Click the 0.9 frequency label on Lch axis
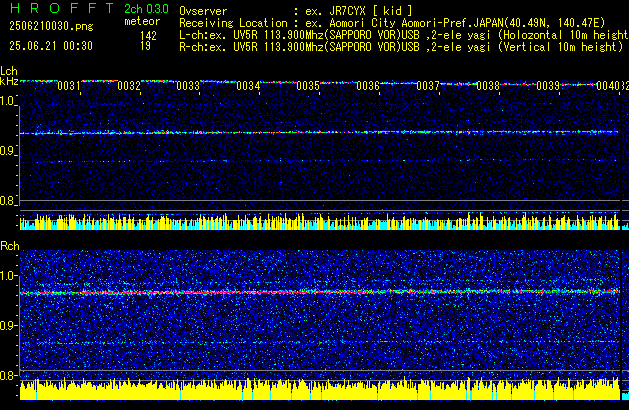Viewport: 629px width, 410px height. point(8,151)
